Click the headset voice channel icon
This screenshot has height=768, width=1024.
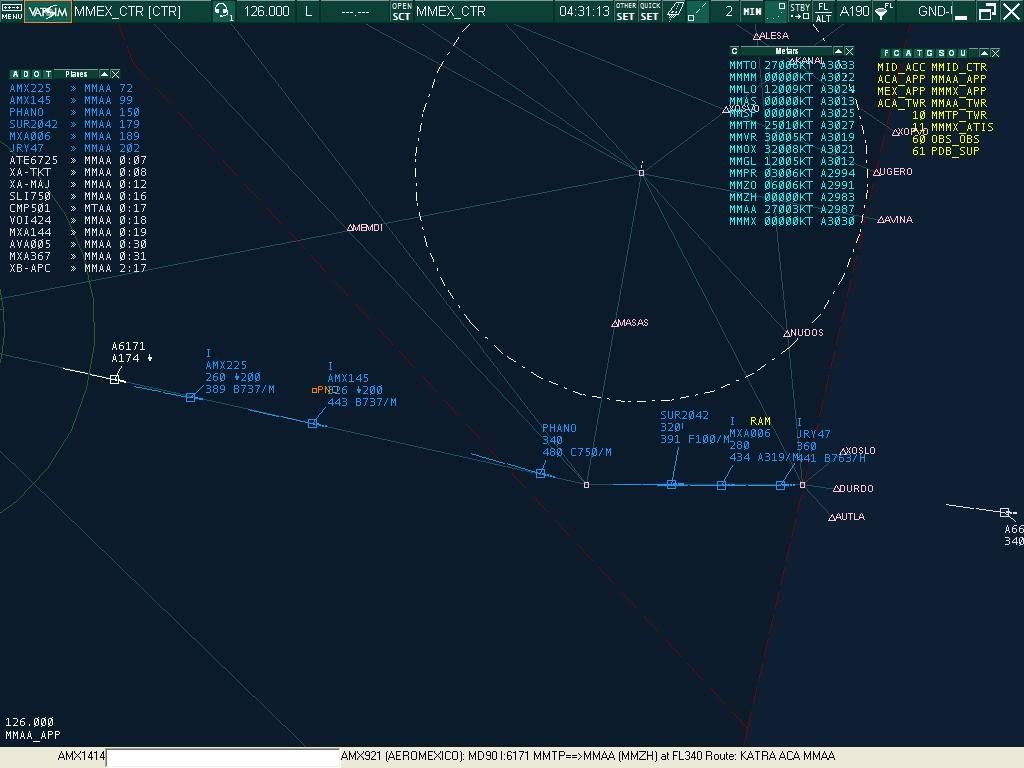223,12
